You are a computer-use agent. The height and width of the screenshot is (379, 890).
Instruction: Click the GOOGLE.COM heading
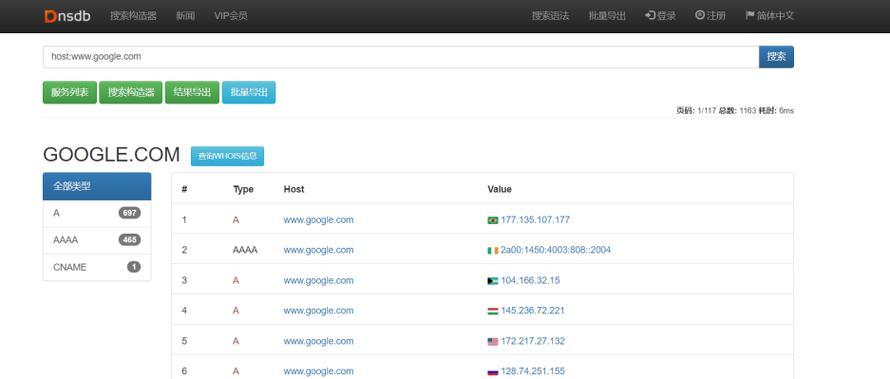pos(111,155)
